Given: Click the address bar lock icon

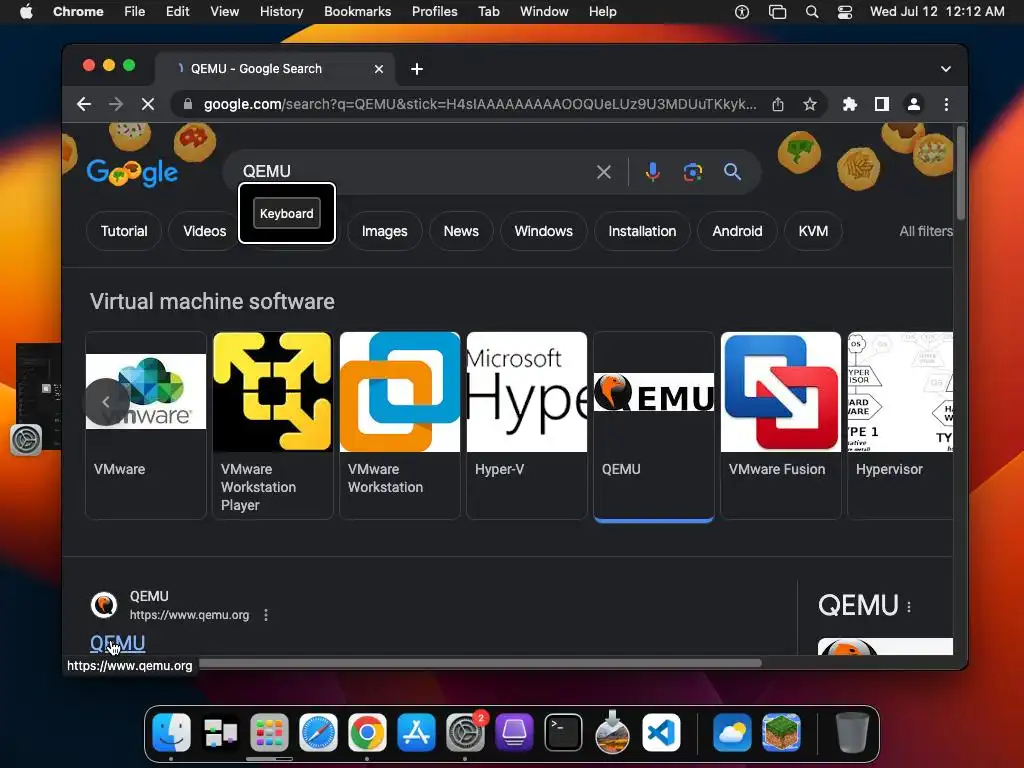Looking at the screenshot, I should tap(188, 104).
